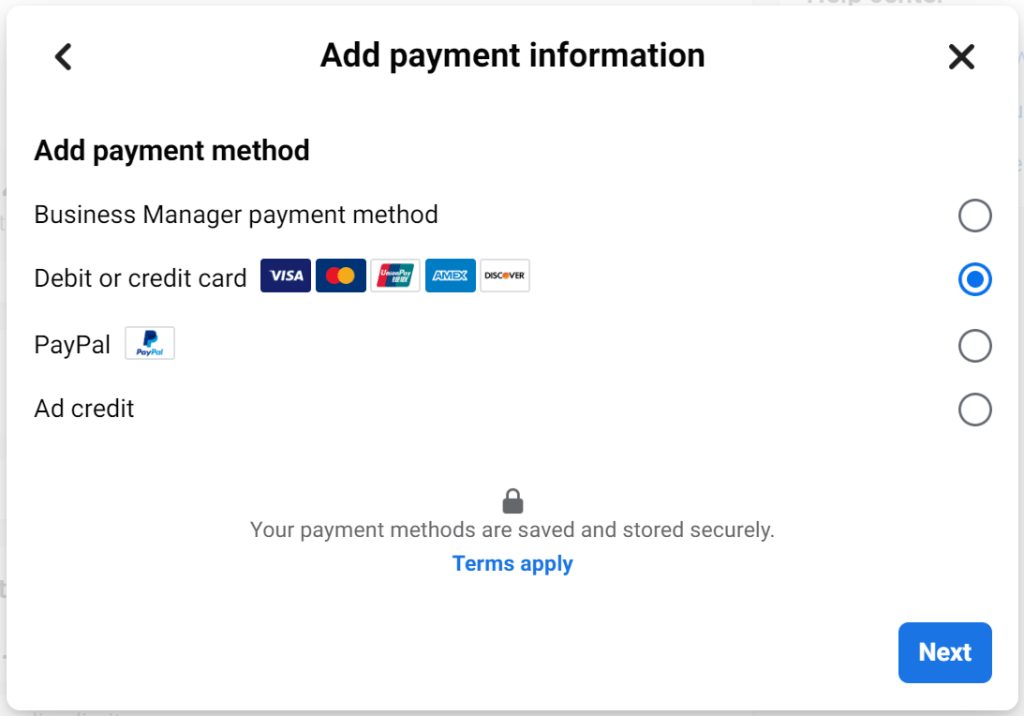Click the lock security icon
Viewport: 1024px width, 716px height.
(x=512, y=500)
